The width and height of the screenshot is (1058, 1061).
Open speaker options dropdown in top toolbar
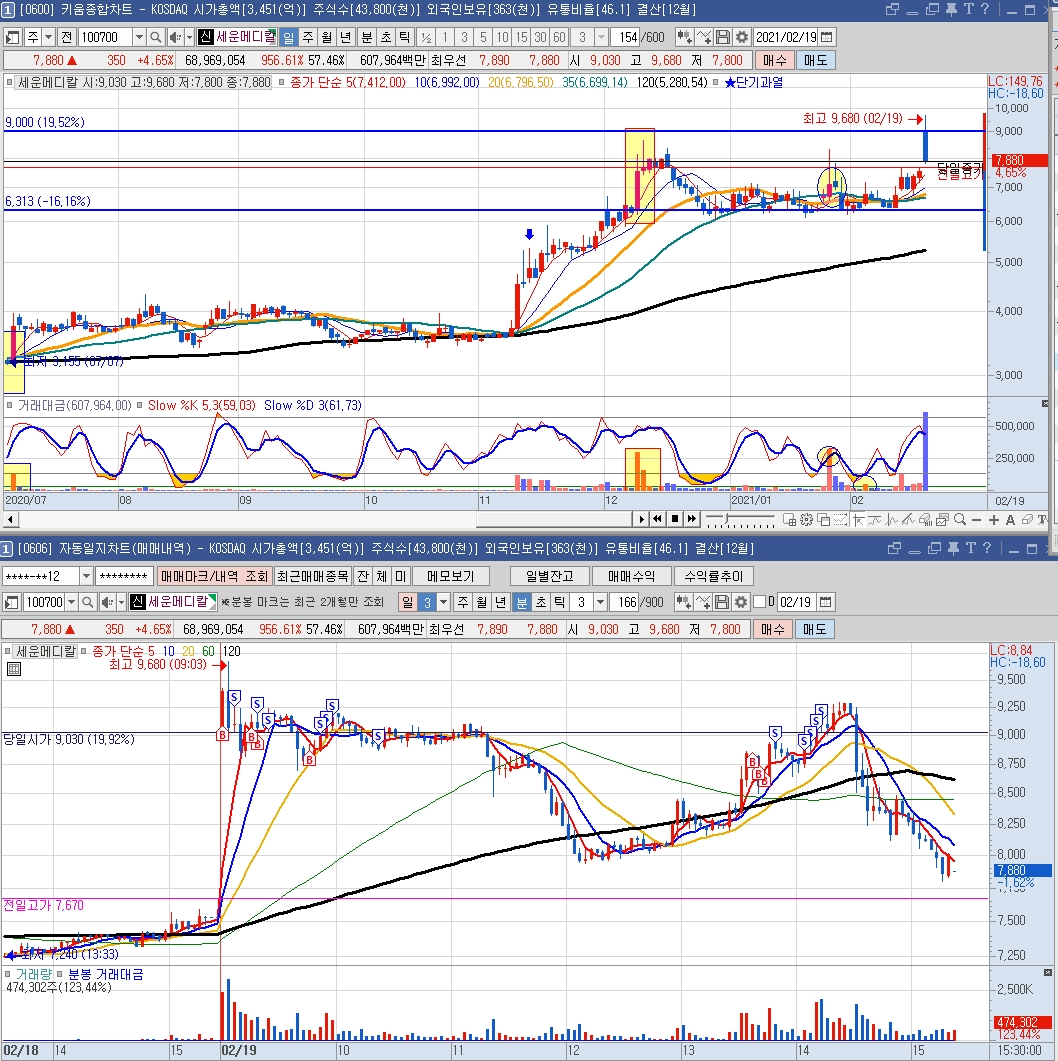[x=189, y=37]
